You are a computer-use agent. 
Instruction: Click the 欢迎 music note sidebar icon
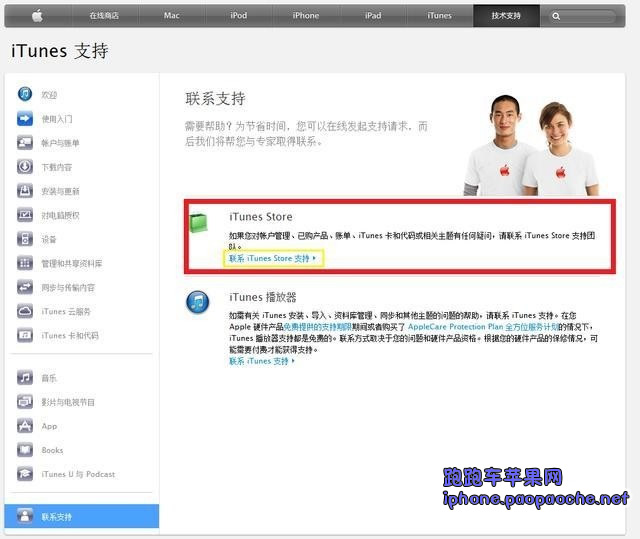coord(25,94)
